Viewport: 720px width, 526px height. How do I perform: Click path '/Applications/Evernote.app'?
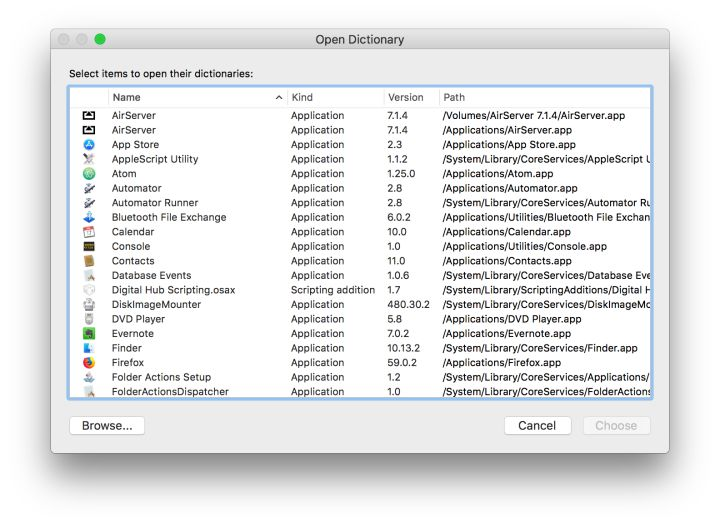coord(506,334)
